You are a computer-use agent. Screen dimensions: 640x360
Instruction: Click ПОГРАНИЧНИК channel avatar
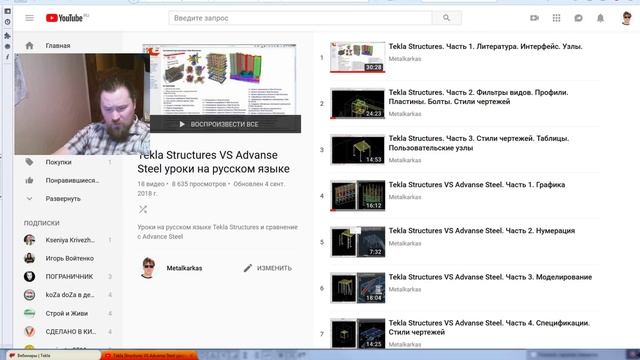(x=29, y=277)
